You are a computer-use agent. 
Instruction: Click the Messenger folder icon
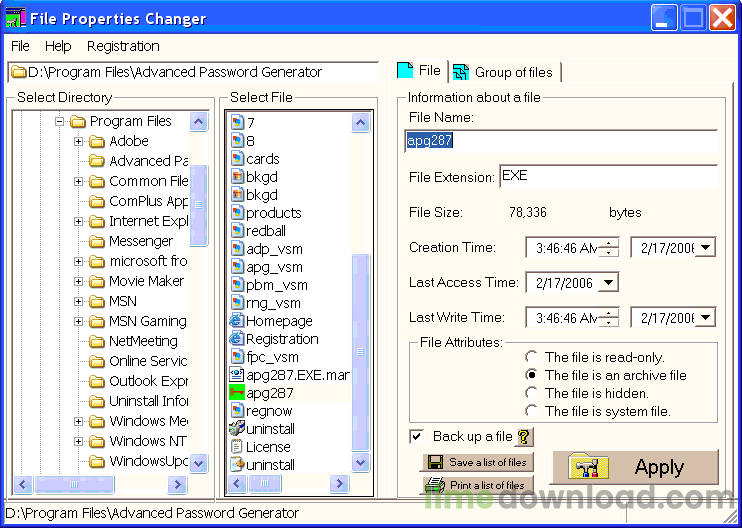97,241
